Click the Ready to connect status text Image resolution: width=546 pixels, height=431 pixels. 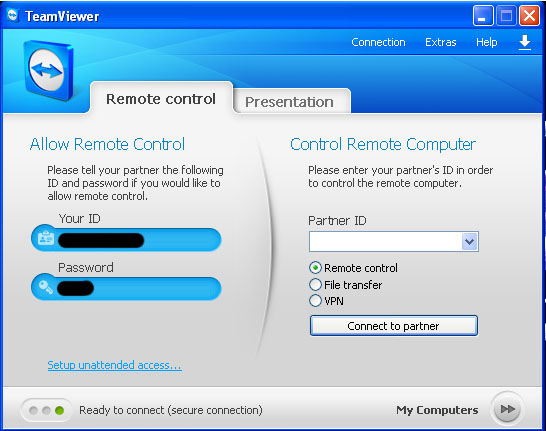pos(171,410)
